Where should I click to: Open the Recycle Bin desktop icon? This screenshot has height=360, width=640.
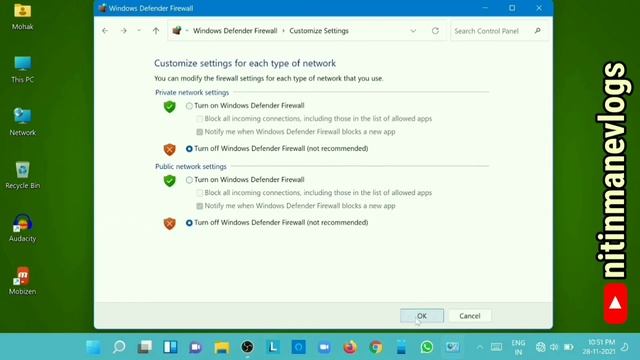22,175
